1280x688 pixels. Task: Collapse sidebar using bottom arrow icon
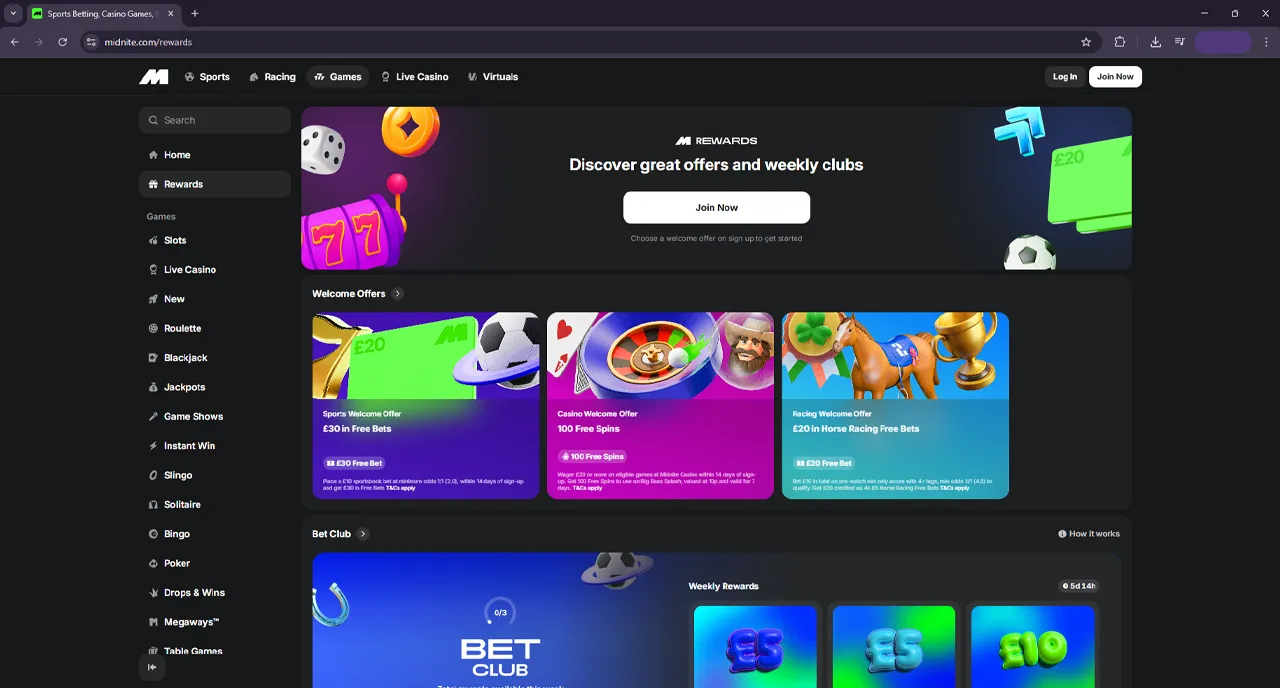coord(152,667)
